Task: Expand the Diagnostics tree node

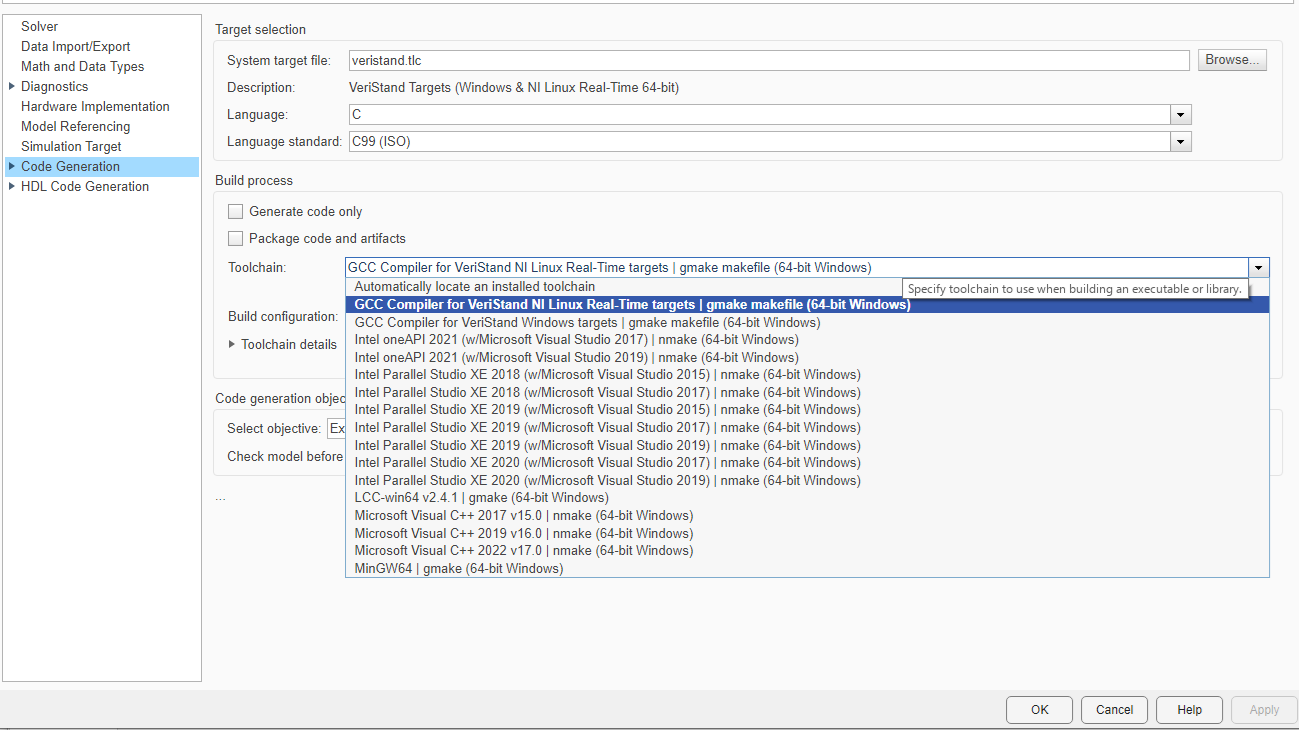Action: (11, 86)
